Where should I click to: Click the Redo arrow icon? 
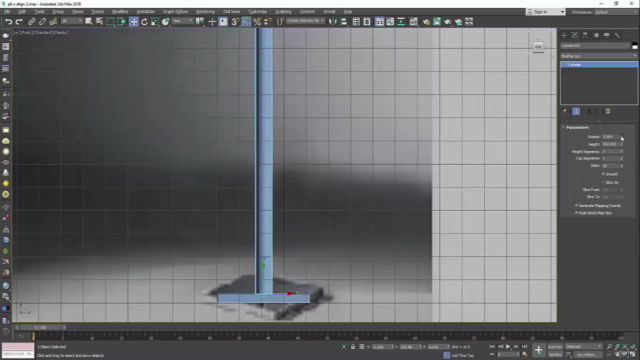(x=19, y=22)
